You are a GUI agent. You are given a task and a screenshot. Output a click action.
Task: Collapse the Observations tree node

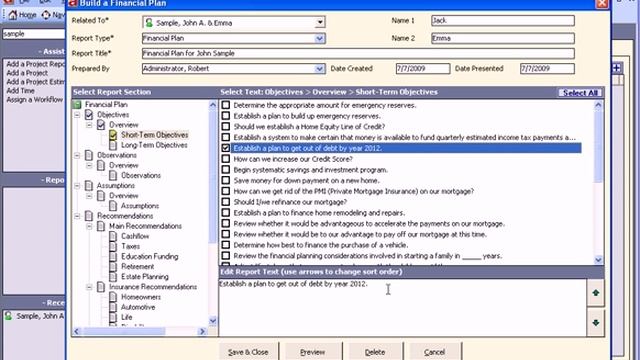[x=77, y=155]
